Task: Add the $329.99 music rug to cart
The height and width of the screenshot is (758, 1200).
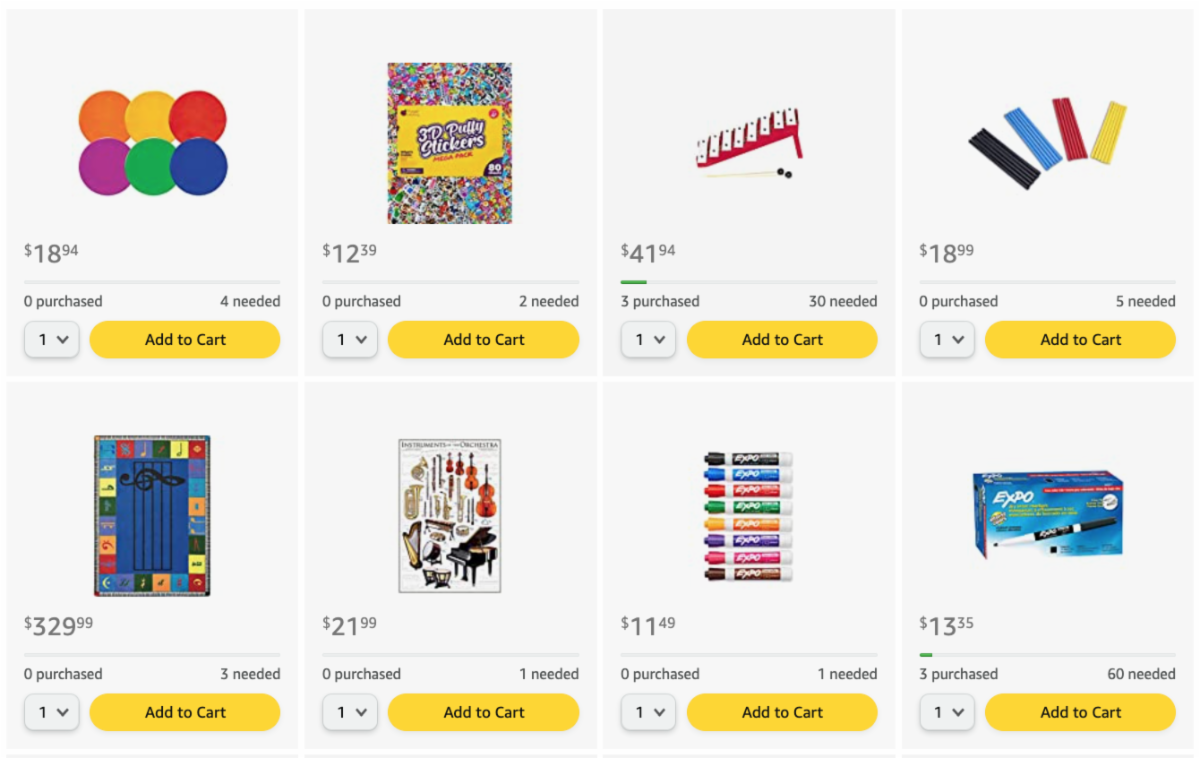Action: tap(185, 713)
